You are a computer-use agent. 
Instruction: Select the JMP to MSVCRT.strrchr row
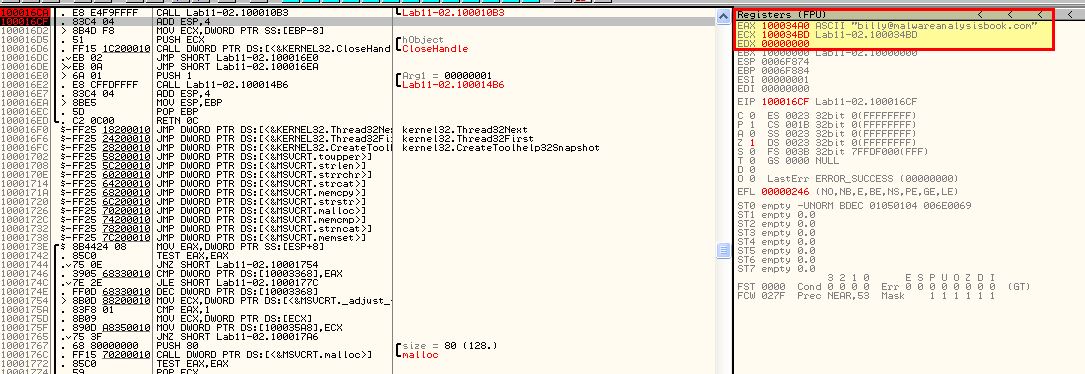click(264, 175)
